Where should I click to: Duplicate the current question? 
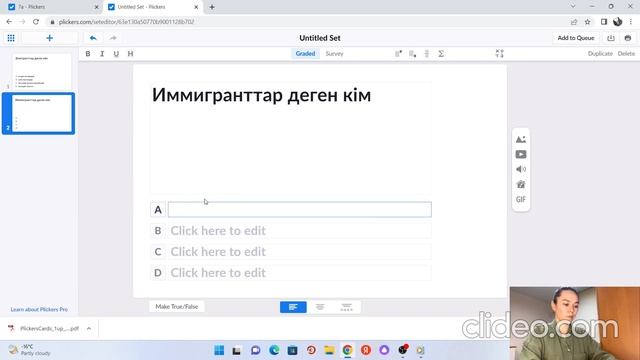click(600, 53)
